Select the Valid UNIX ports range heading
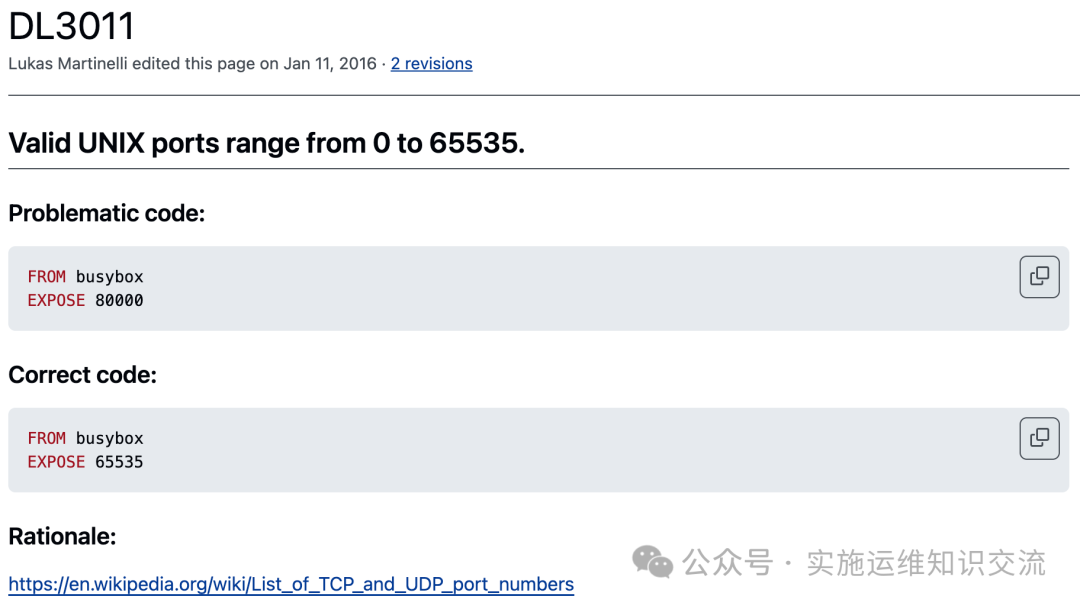This screenshot has width=1080, height=606. (x=267, y=143)
